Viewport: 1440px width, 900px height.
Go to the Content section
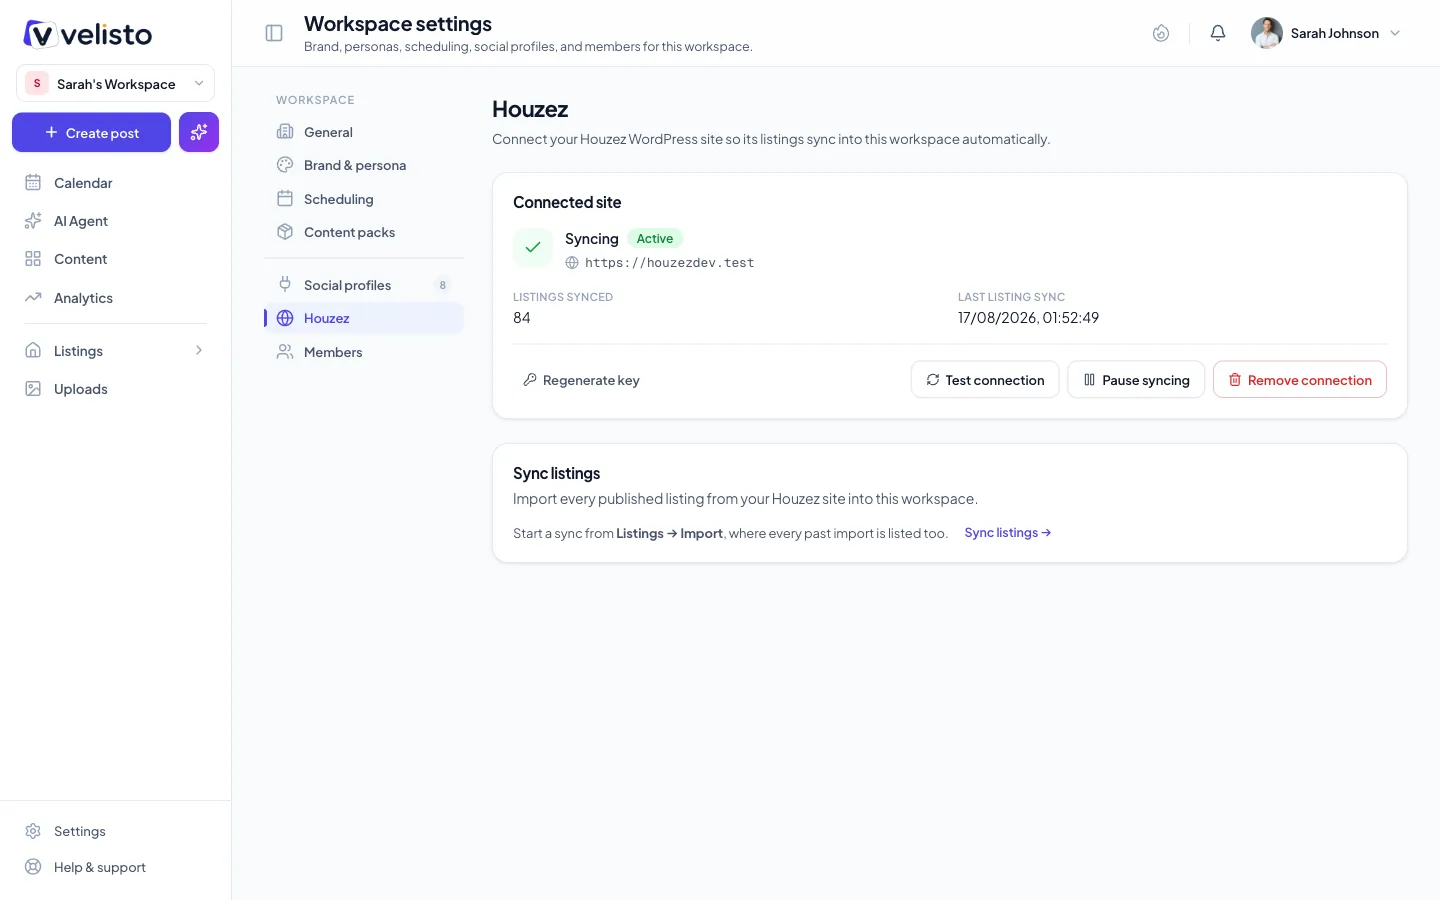[x=115, y=259]
